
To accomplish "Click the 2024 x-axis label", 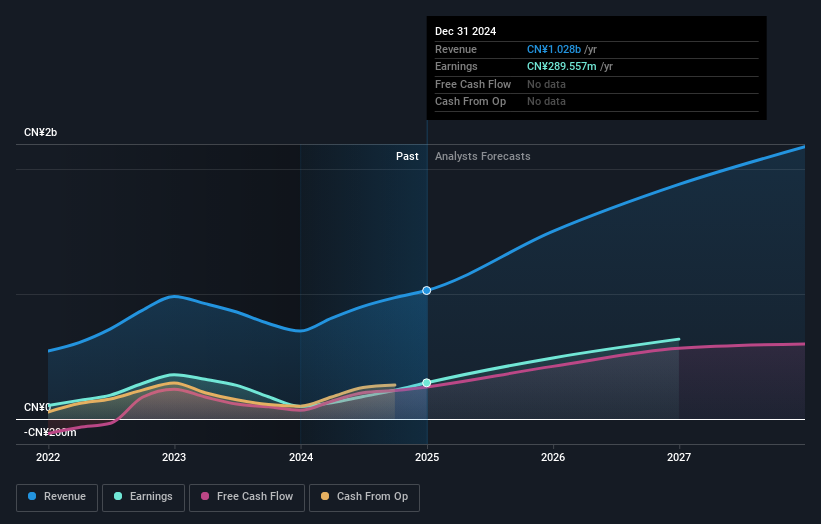I will point(300,458).
